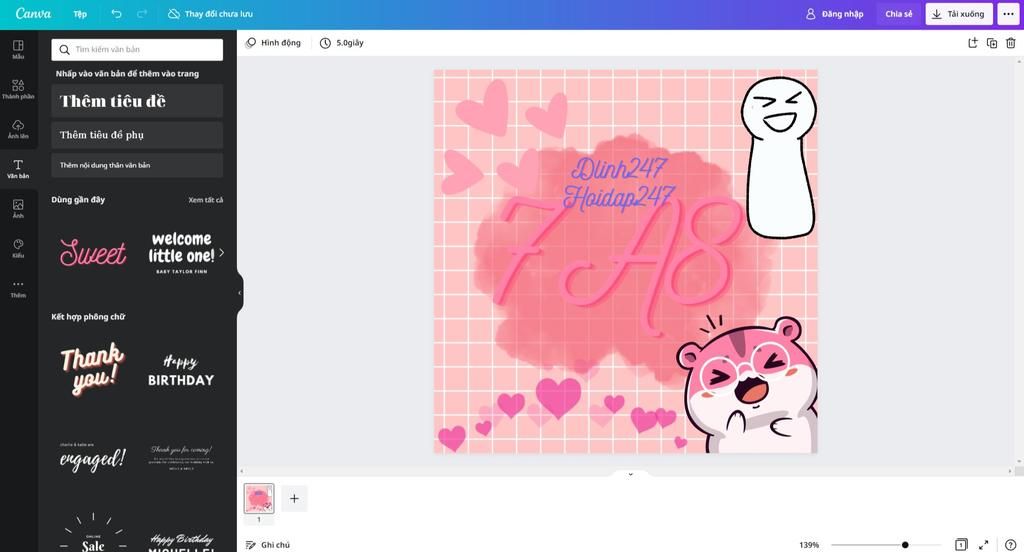Open the Mẫu templates sidebar panel
Screen dimensions: 1024x552
(18, 50)
